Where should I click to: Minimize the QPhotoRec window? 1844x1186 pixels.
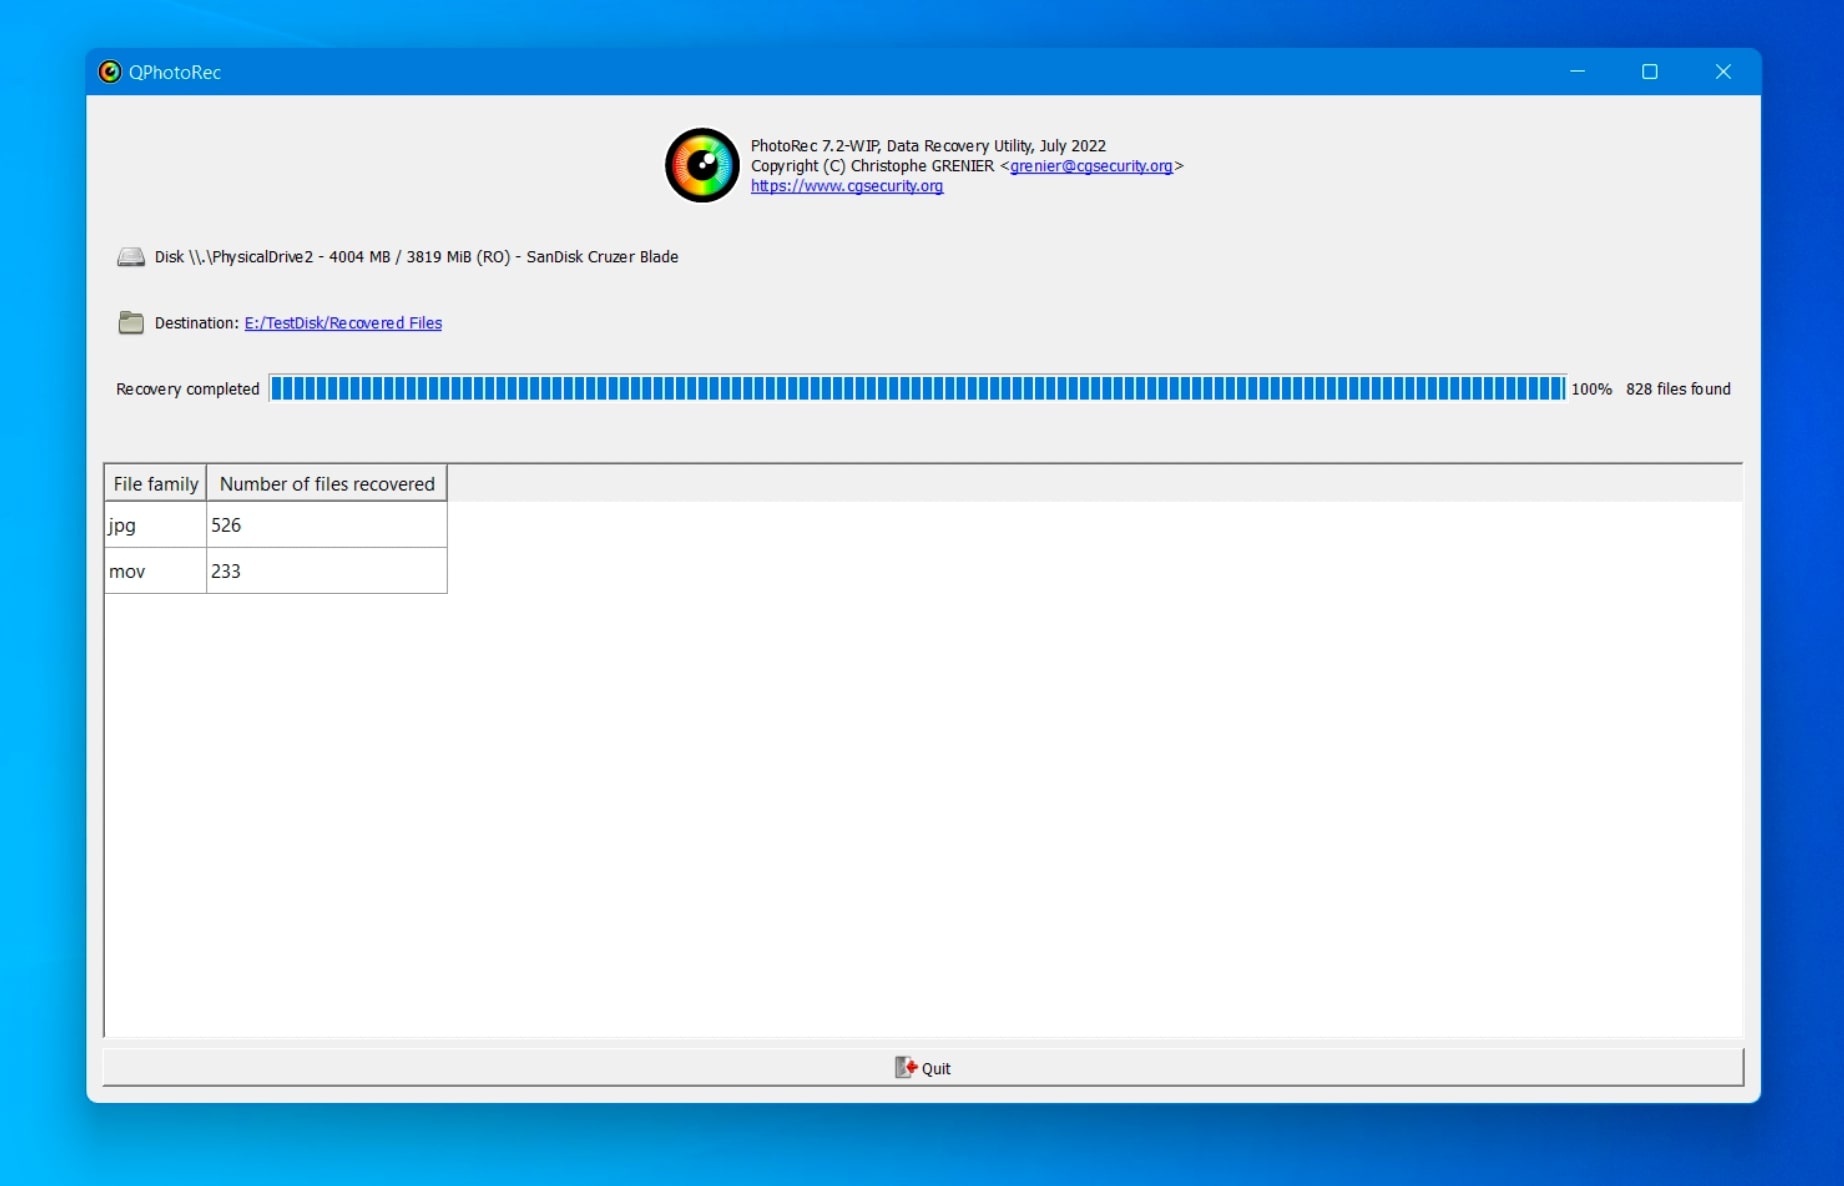[1578, 72]
